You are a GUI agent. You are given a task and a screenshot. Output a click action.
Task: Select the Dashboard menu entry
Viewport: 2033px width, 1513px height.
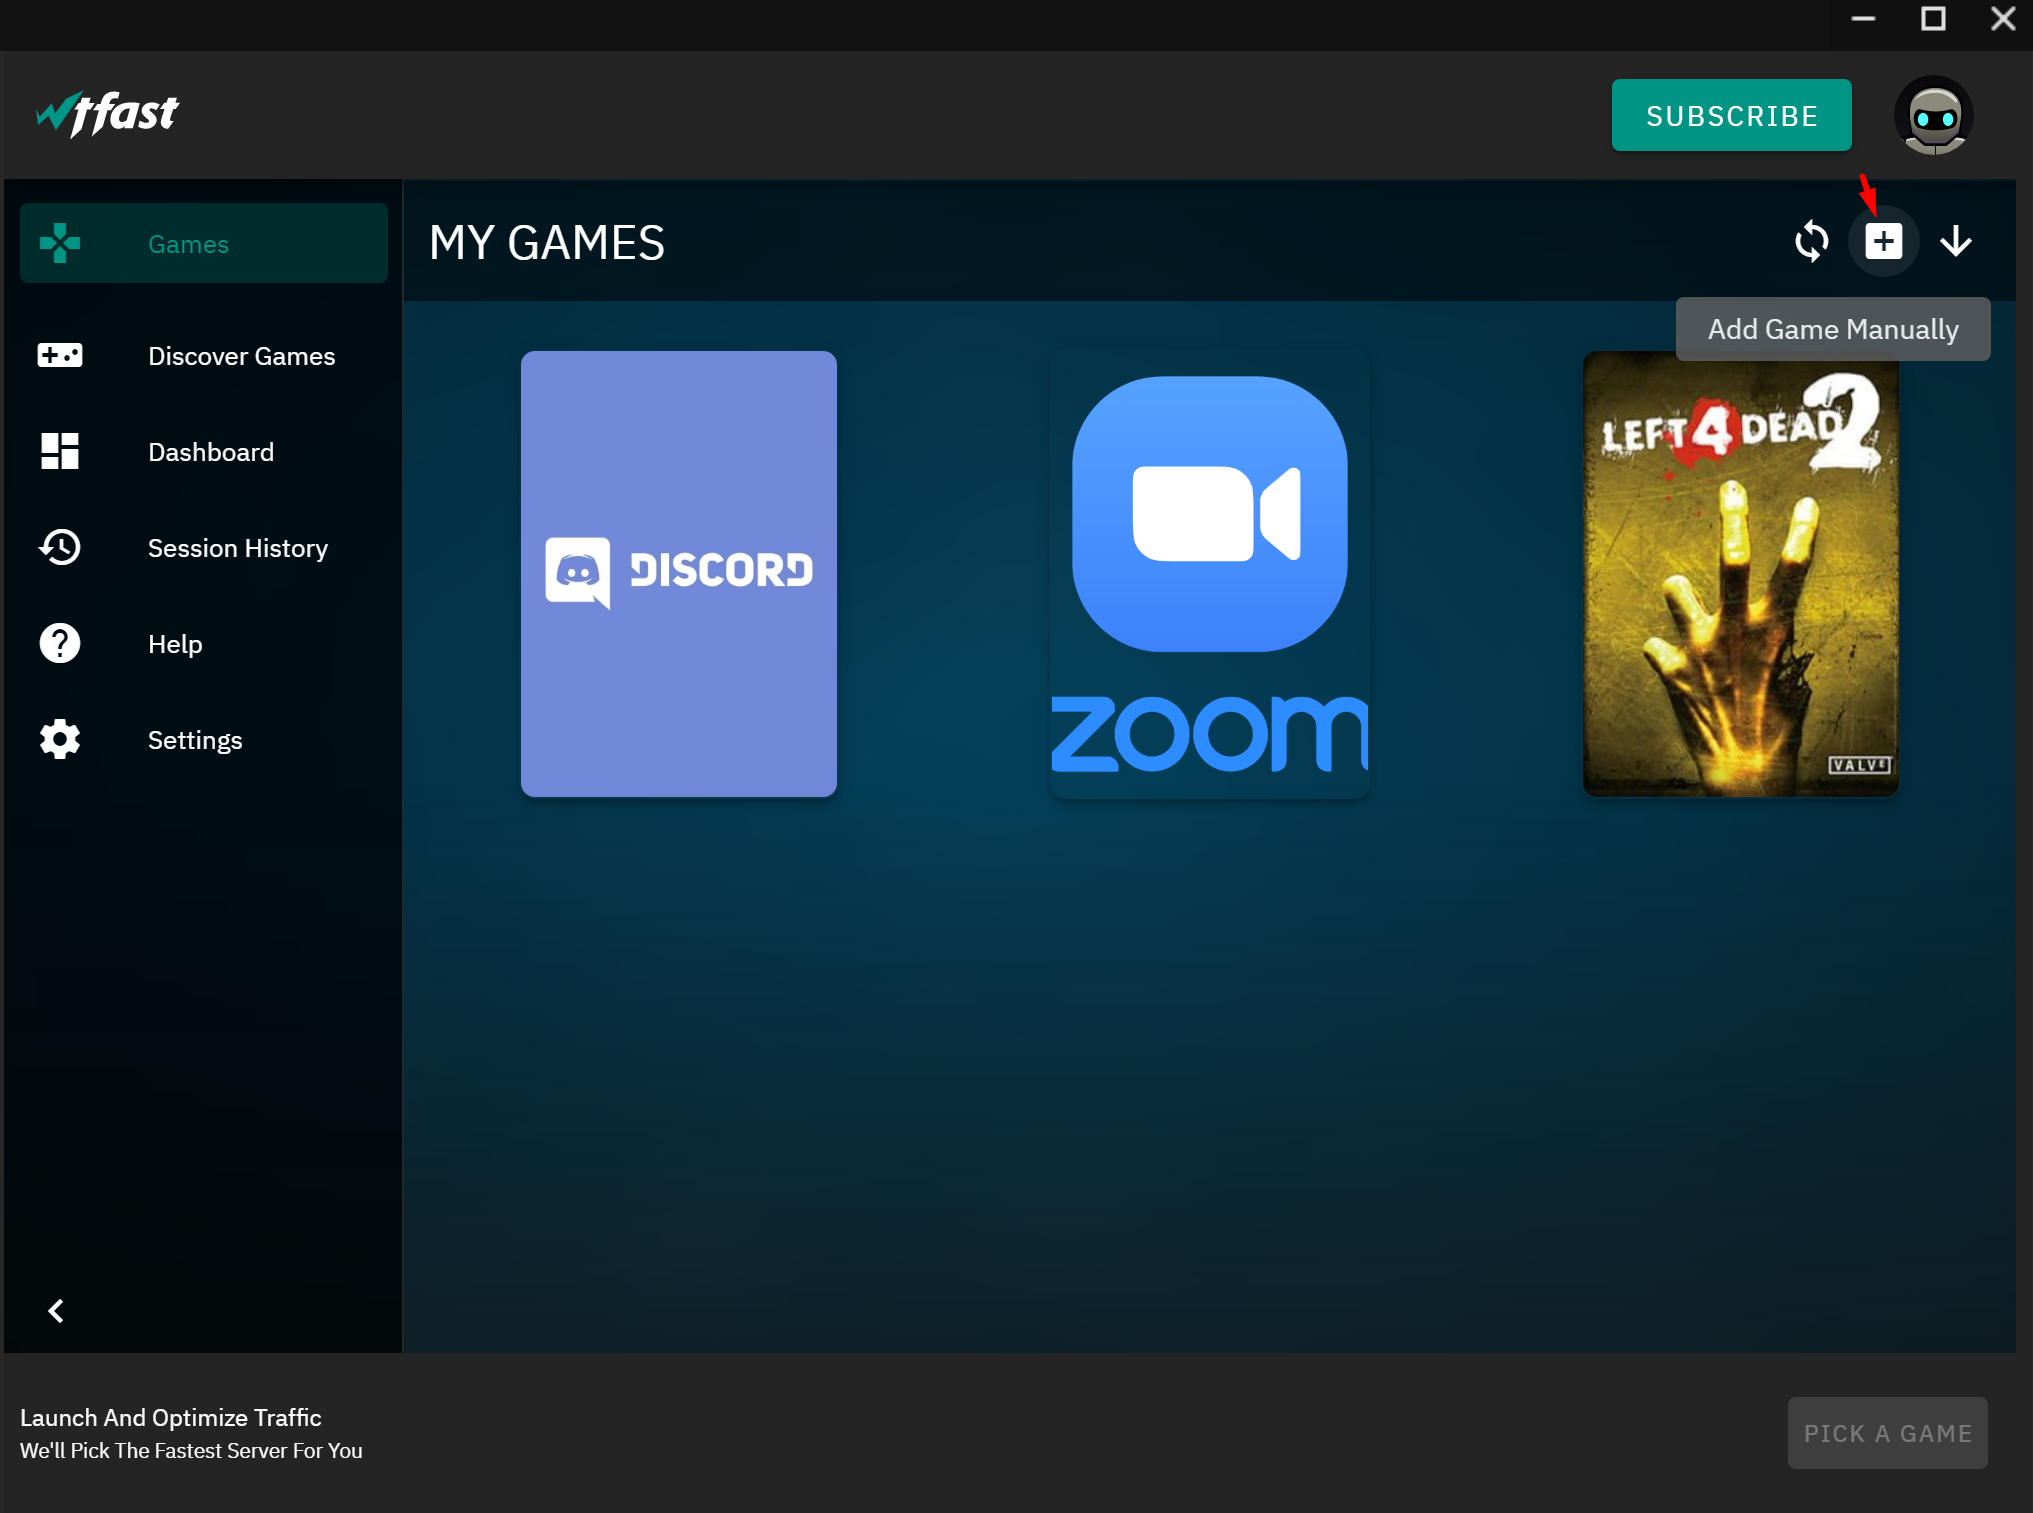[210, 452]
